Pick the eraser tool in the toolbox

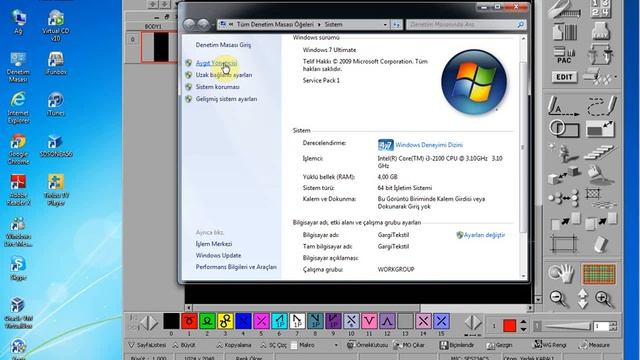click(x=601, y=244)
